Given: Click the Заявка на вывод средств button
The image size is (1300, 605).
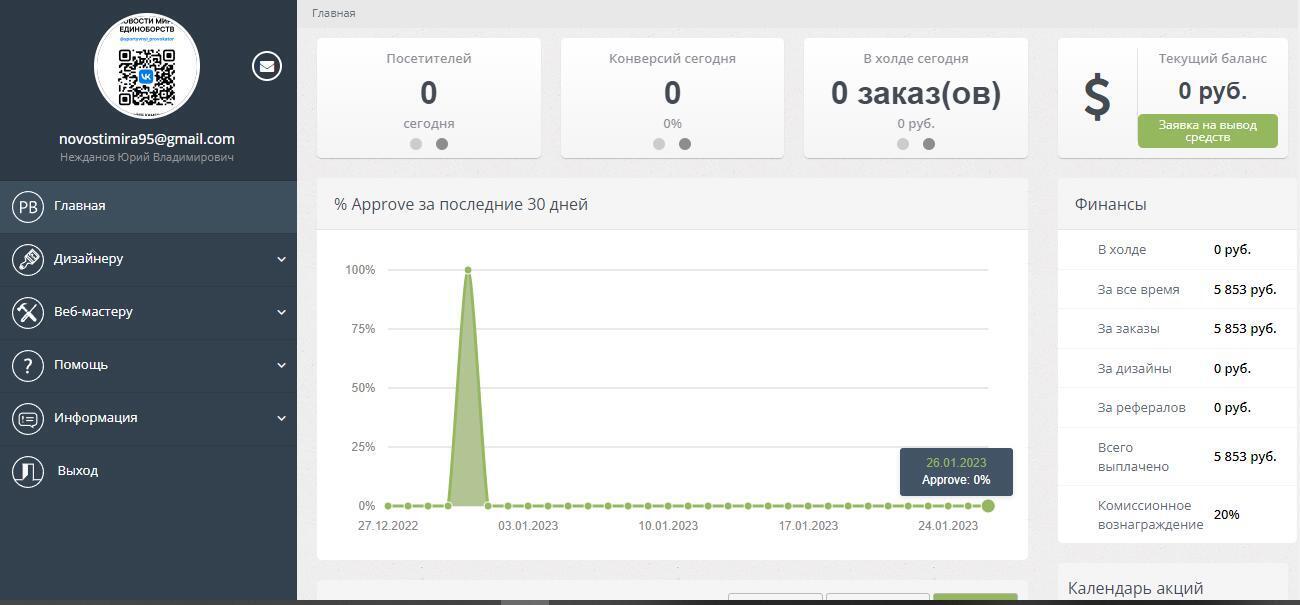Looking at the screenshot, I should point(1207,130).
